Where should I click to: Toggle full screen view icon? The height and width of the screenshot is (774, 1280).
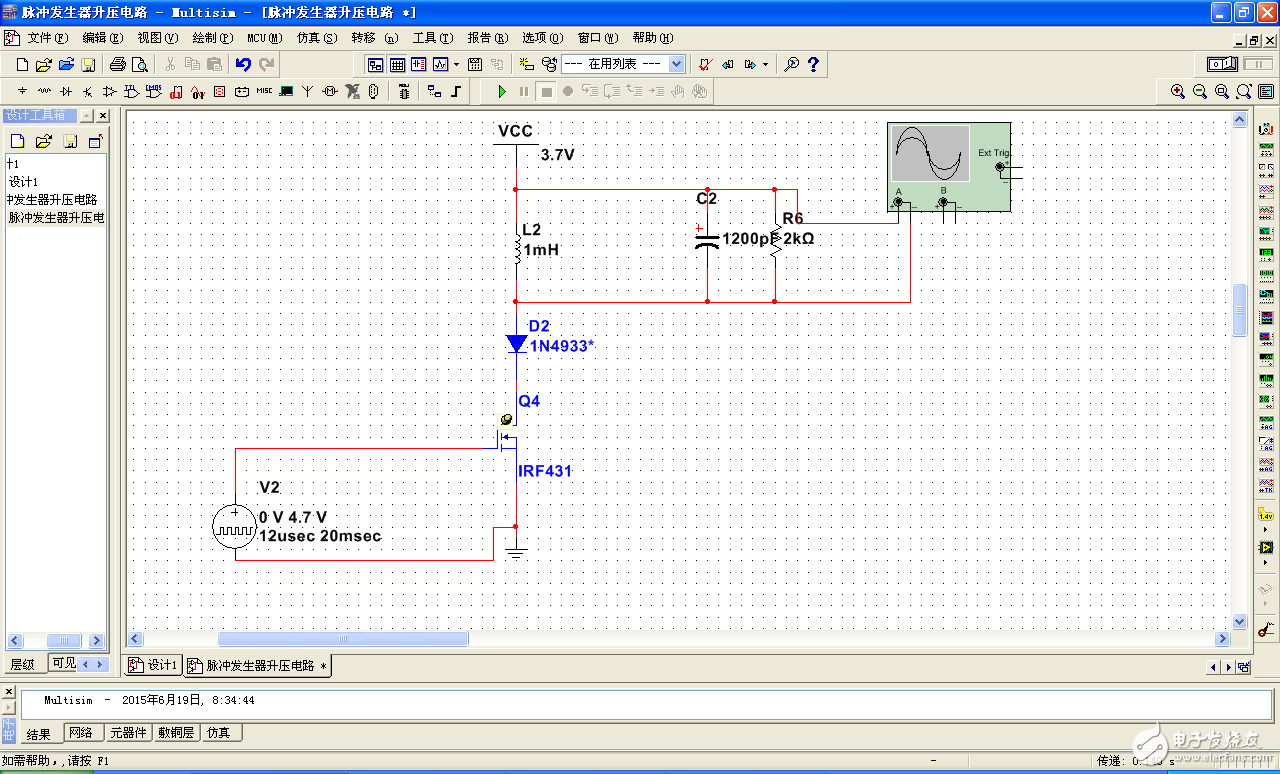[1266, 91]
